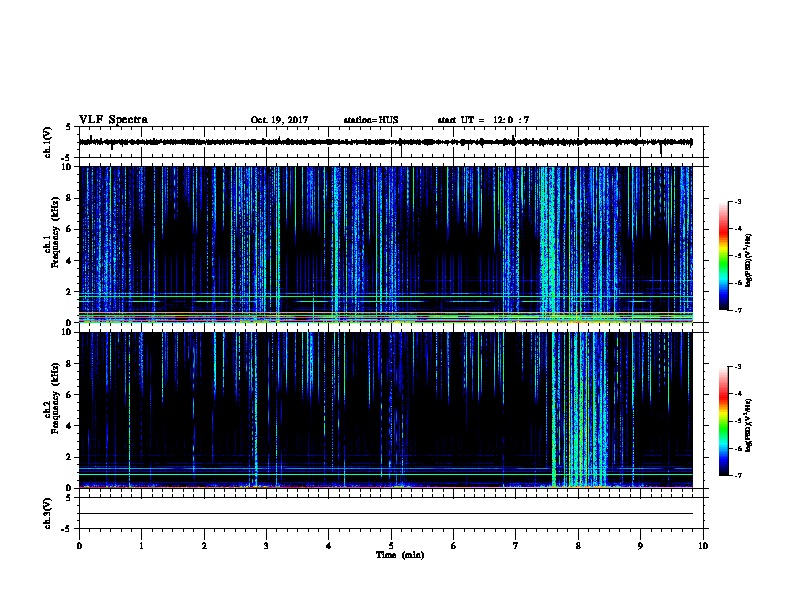Click the "VLF Spectra" plot title
Image resolution: width=792 pixels, height=612 pixels.
pyautogui.click(x=113, y=120)
